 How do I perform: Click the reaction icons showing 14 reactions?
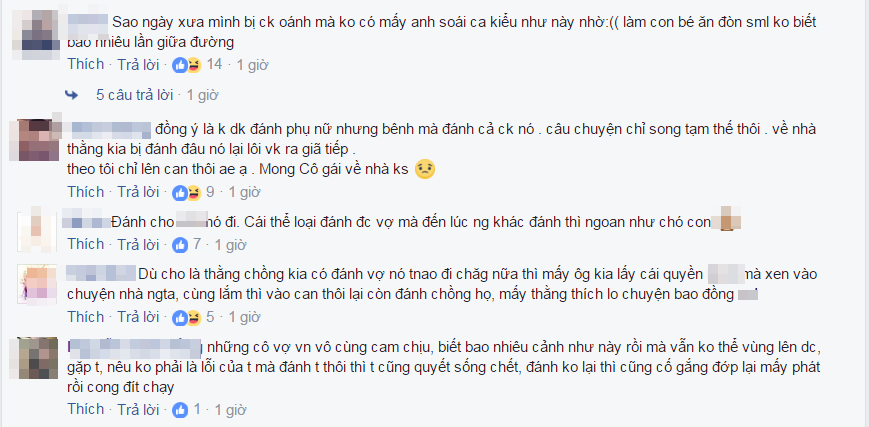pyautogui.click(x=187, y=65)
